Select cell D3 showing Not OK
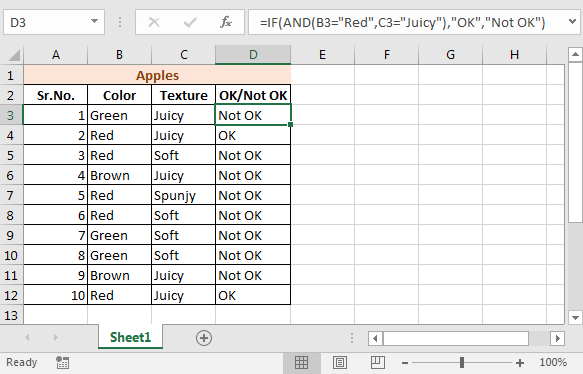This screenshot has height=374, width=583. tap(253, 115)
